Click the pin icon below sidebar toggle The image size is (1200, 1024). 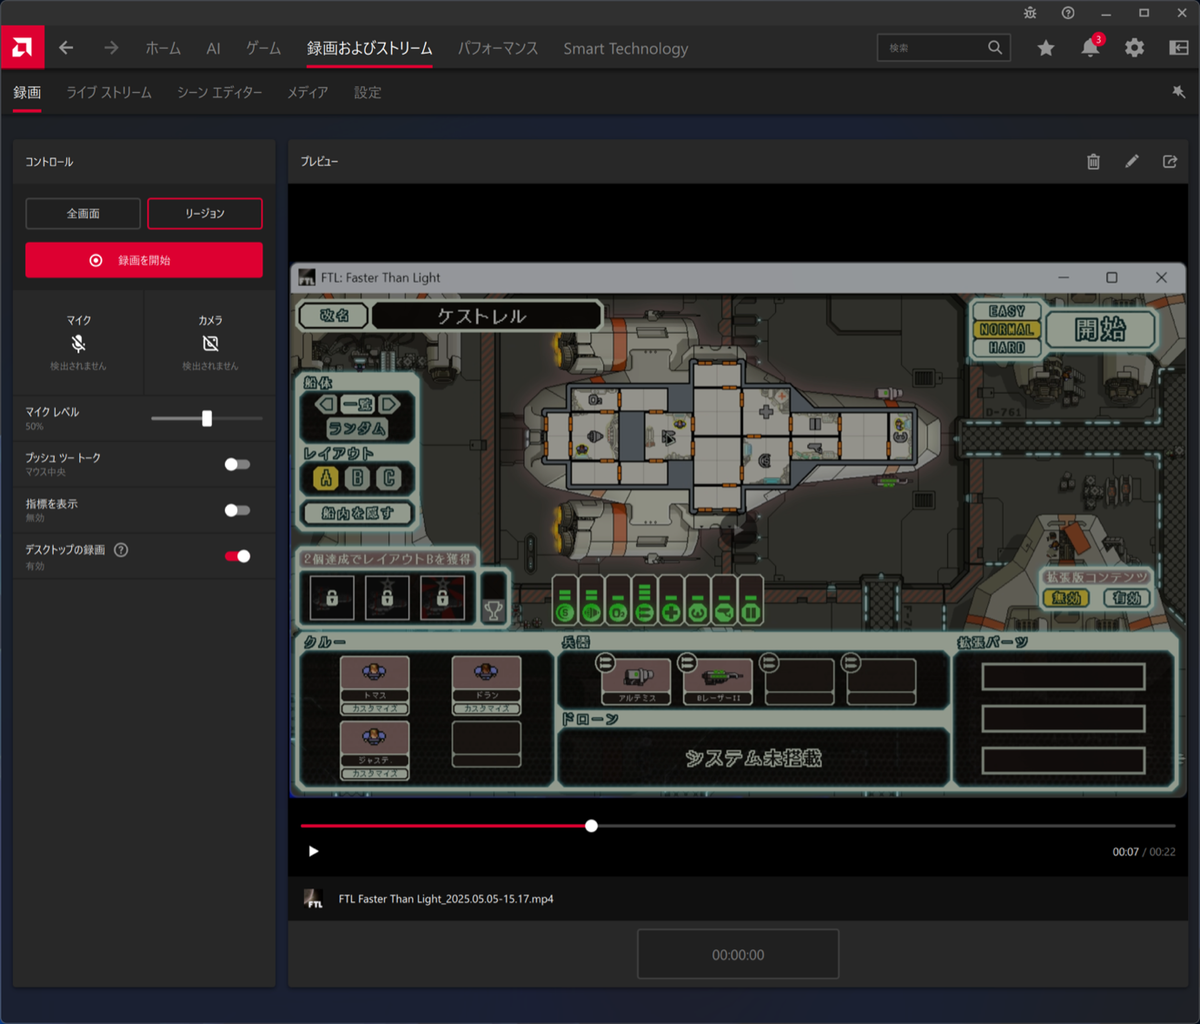(1178, 92)
